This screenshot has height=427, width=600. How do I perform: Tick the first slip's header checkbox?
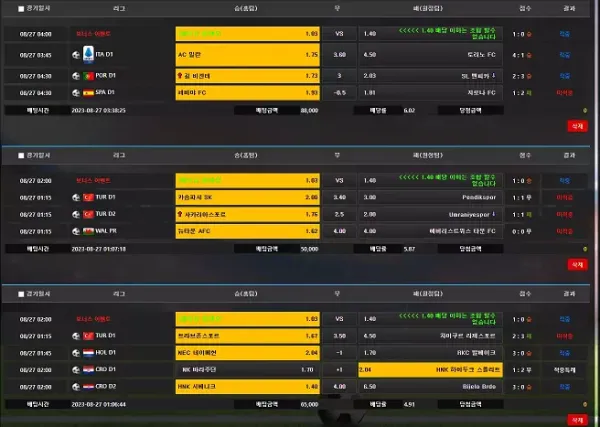[x=21, y=9]
